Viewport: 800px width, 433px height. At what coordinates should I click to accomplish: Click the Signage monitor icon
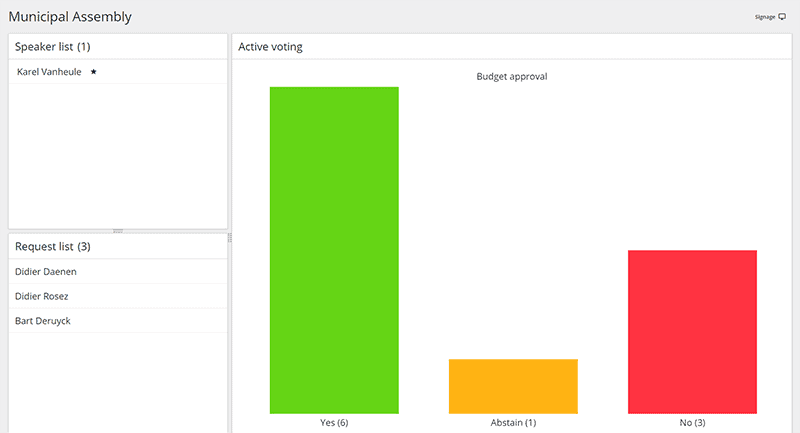coord(782,17)
